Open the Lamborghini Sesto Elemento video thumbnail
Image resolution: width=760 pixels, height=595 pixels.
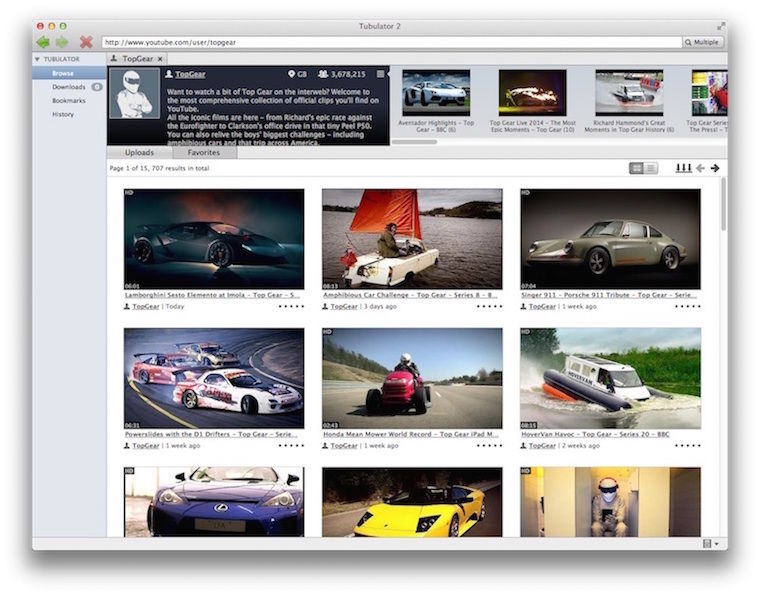pyautogui.click(x=214, y=239)
